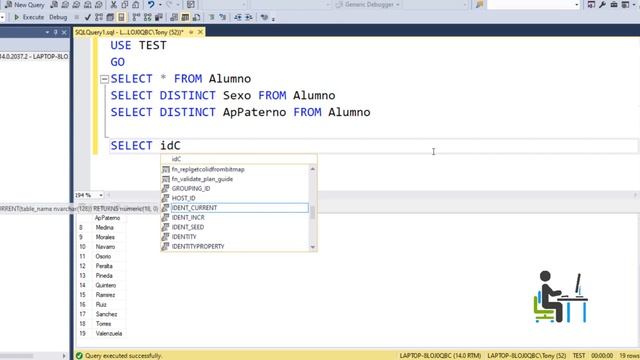
Task: Parse the query with the checkmark icon
Action: pyautogui.click(x=87, y=17)
